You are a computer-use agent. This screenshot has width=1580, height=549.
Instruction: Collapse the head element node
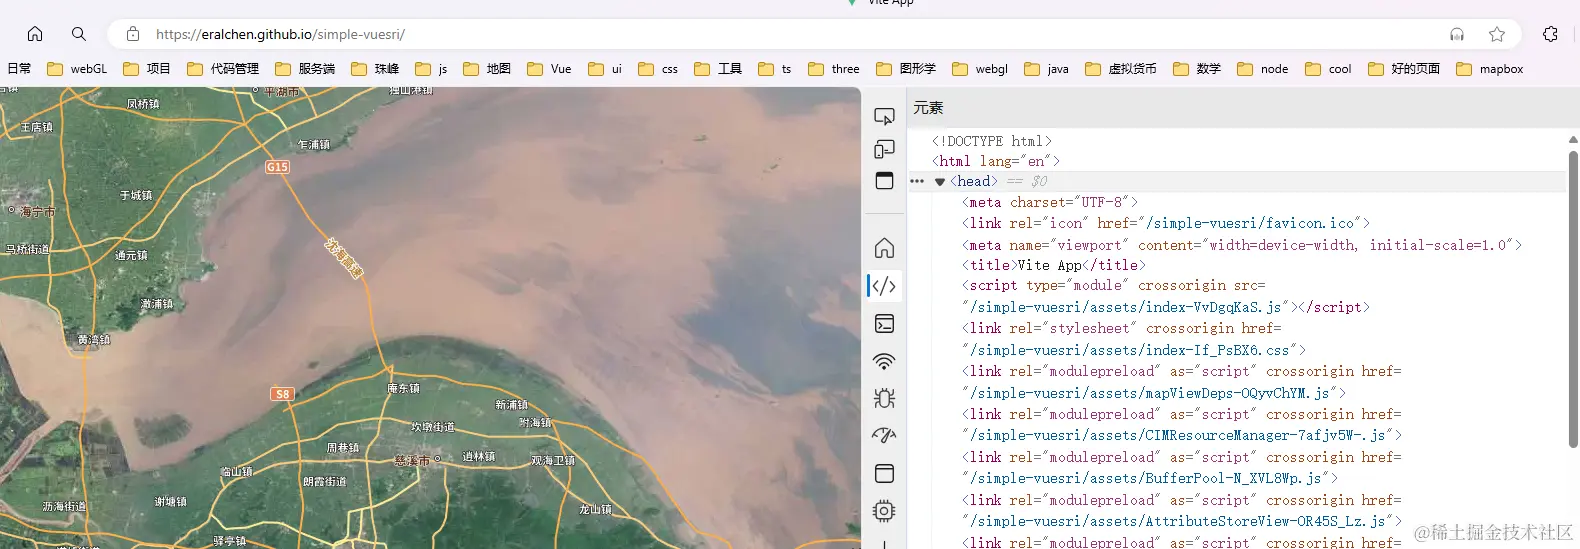940,182
